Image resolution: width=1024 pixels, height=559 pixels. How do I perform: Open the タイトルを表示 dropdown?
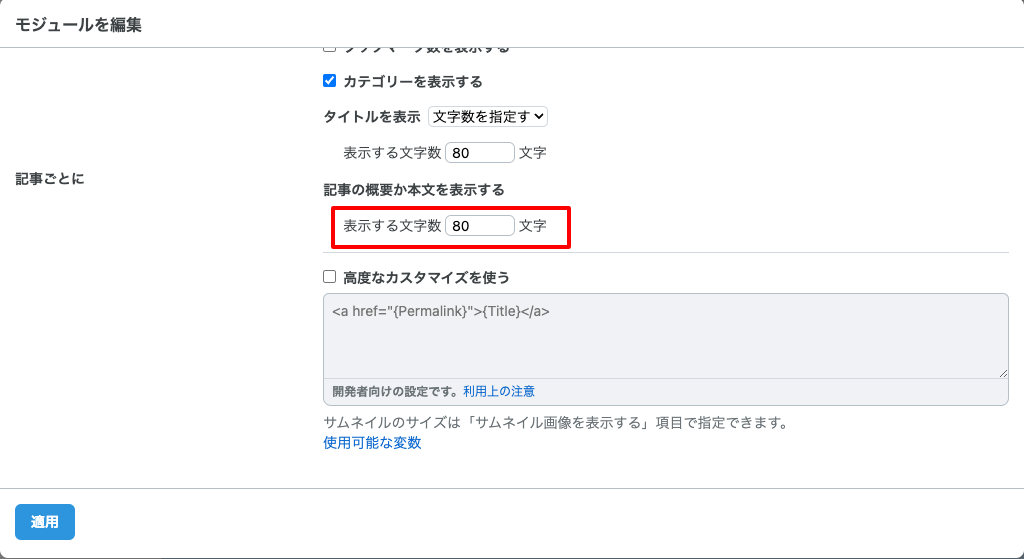coord(488,117)
